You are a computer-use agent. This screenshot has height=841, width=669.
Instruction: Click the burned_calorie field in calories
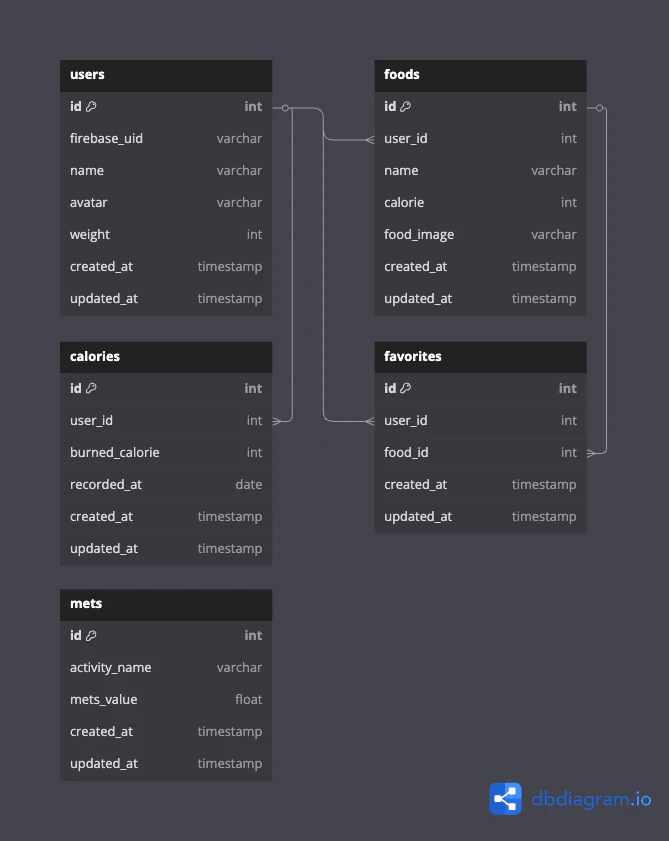(166, 453)
